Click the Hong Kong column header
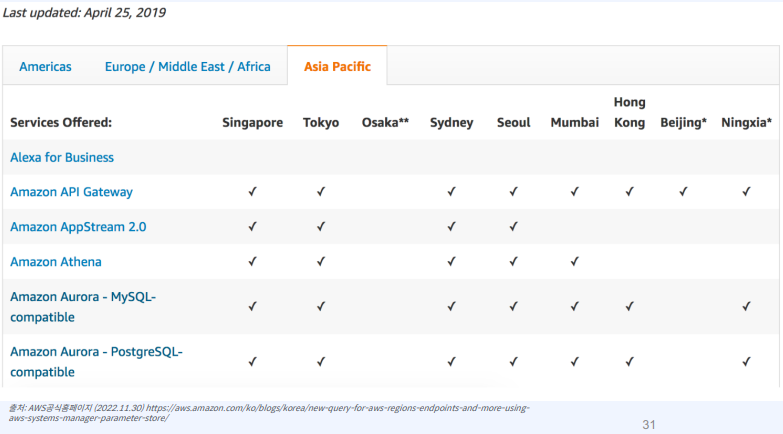 point(630,112)
